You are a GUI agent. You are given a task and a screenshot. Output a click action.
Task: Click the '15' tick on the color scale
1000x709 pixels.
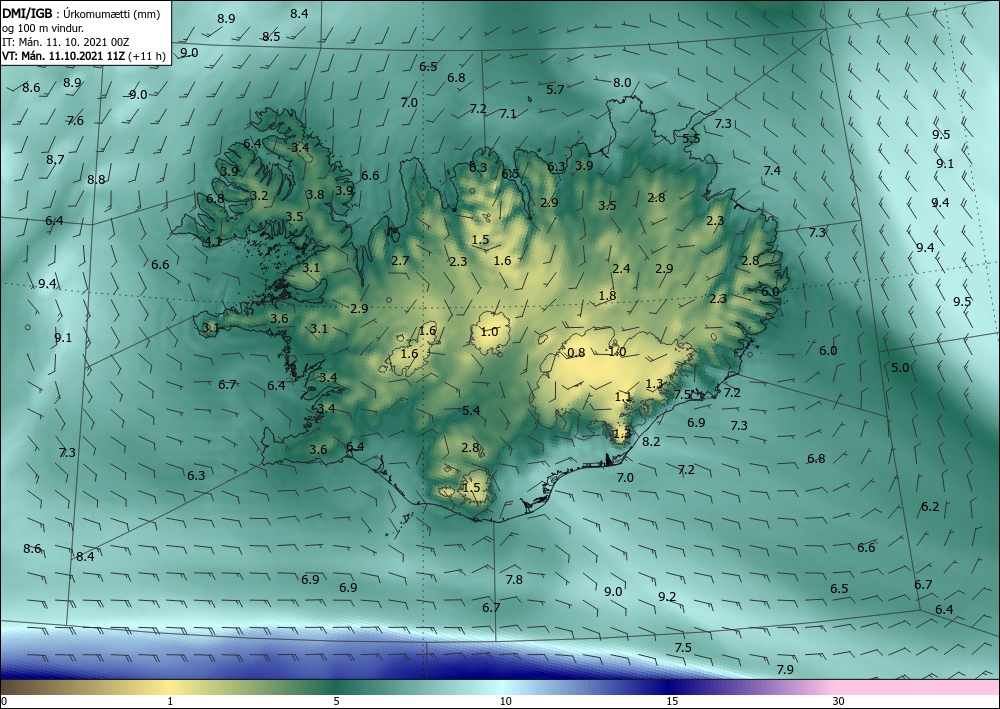pyautogui.click(x=672, y=702)
